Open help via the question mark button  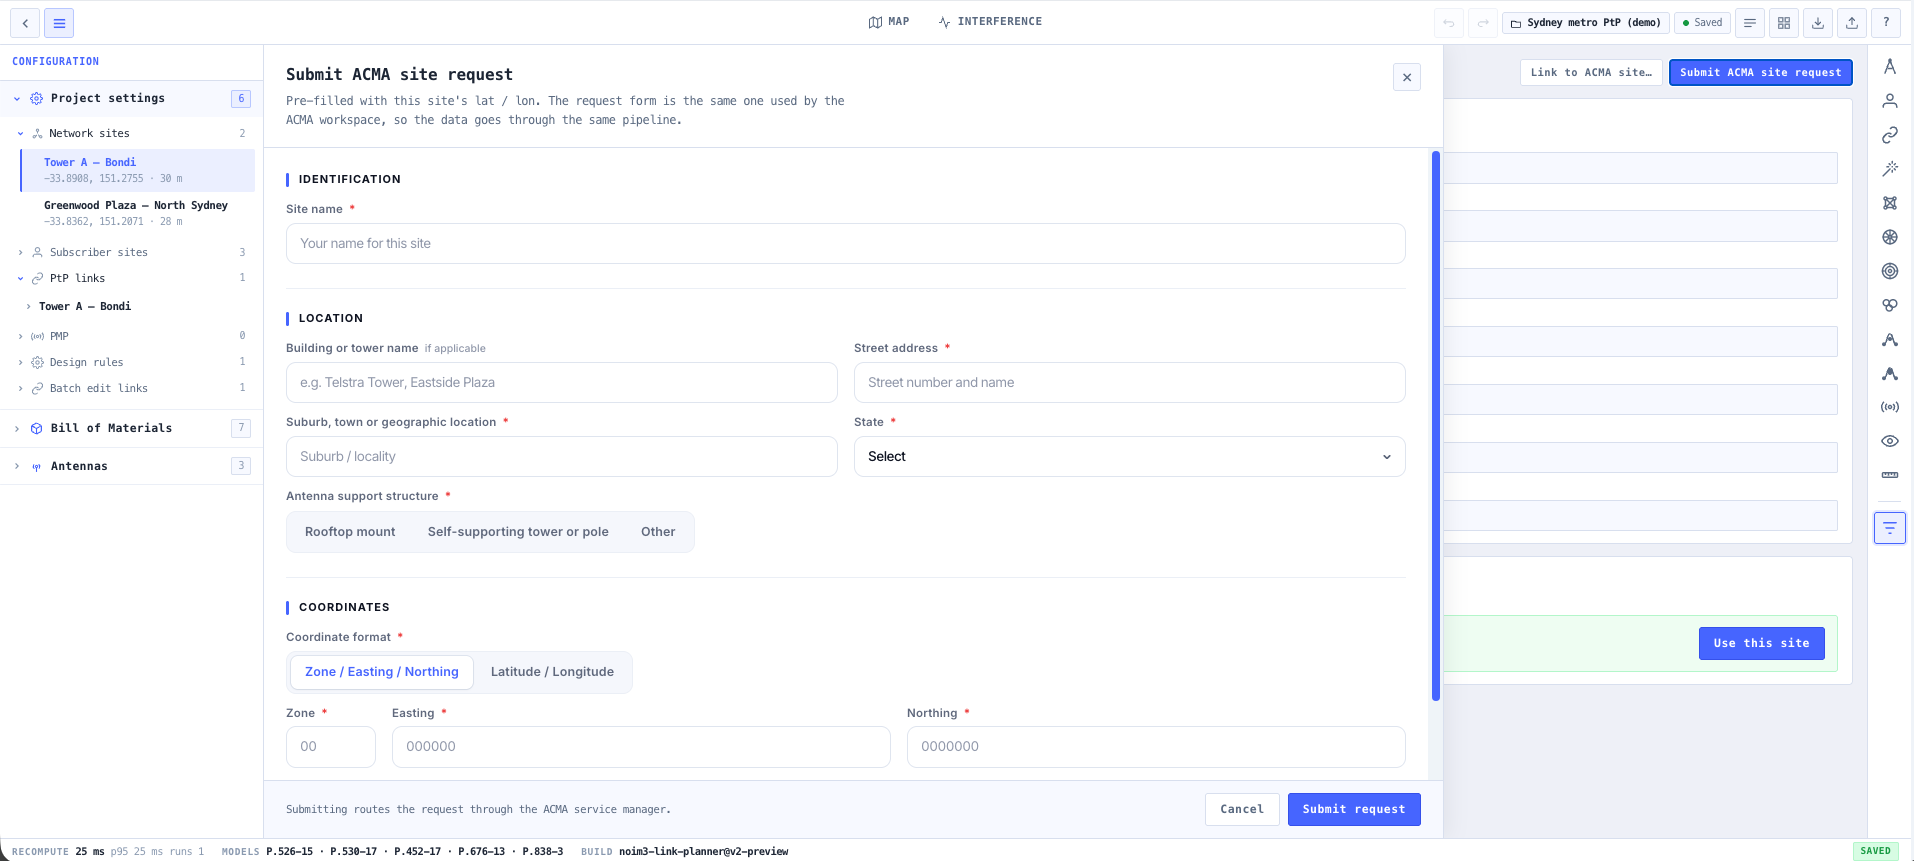pyautogui.click(x=1886, y=23)
